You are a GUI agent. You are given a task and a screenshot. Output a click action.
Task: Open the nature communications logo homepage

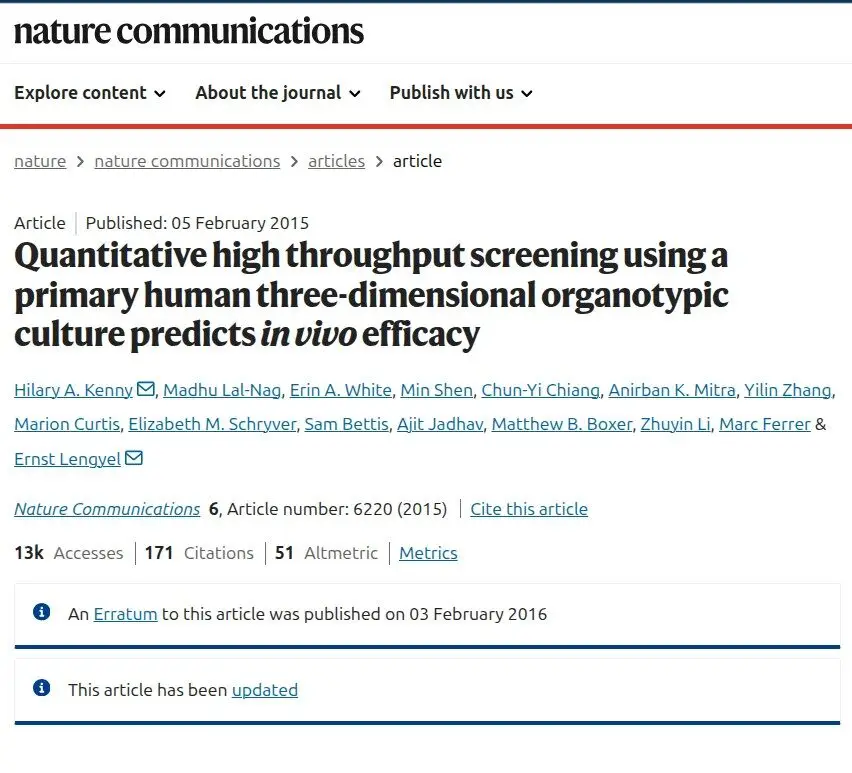point(189,31)
